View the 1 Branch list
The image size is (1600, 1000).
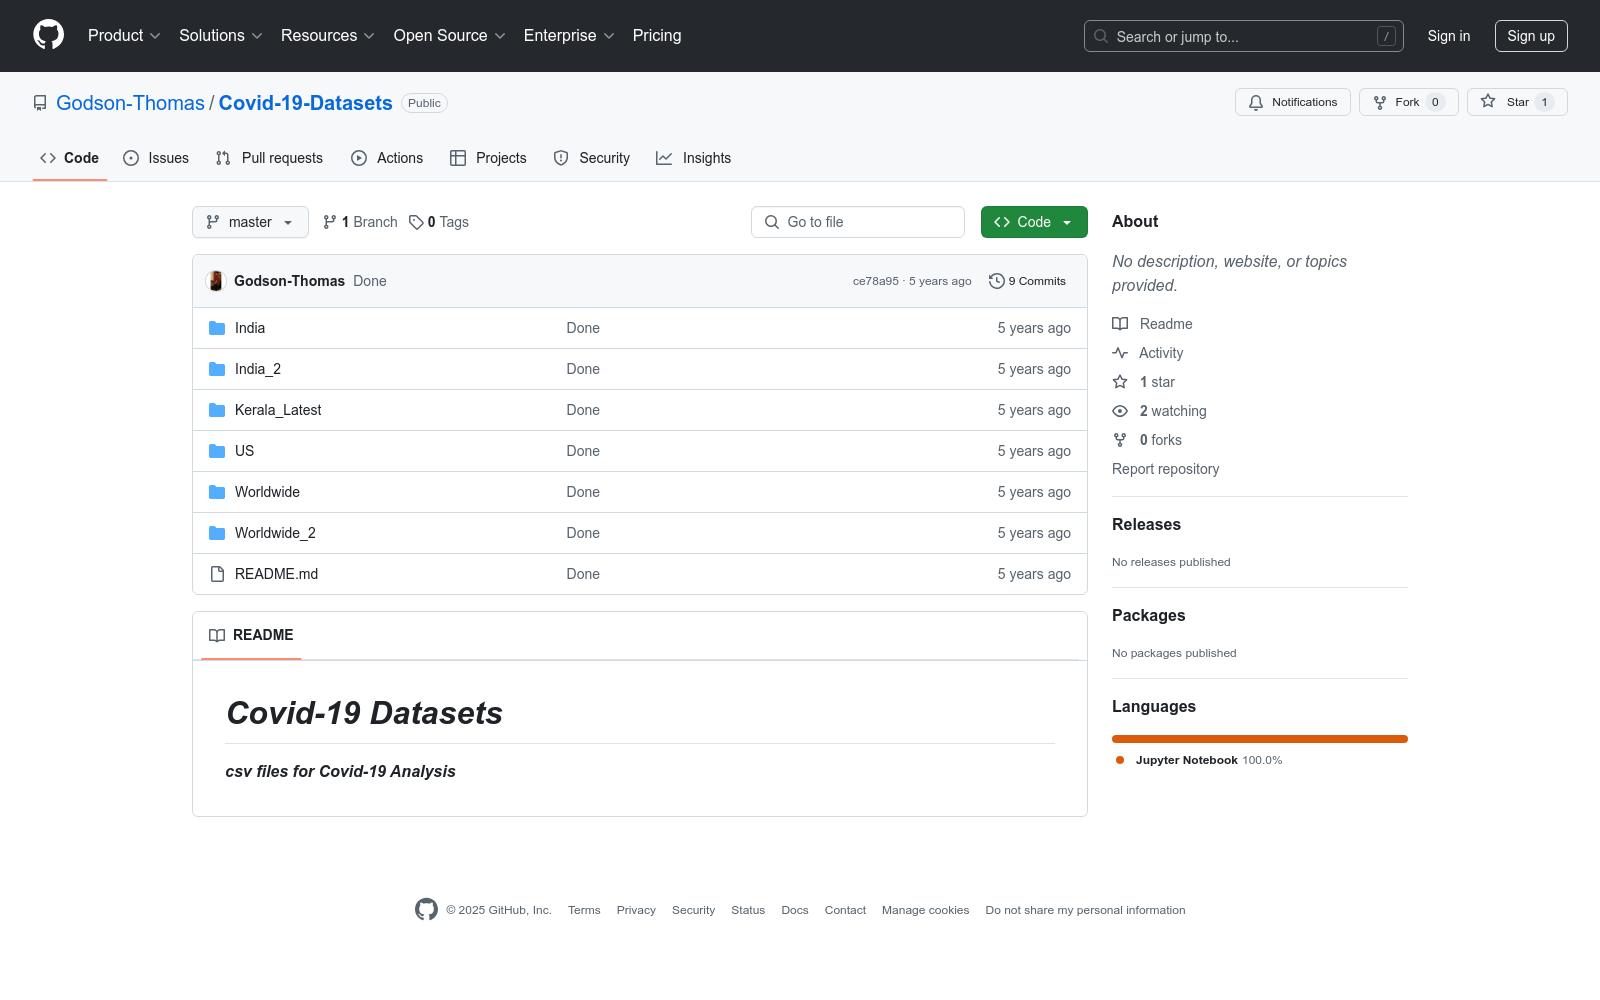(x=360, y=222)
